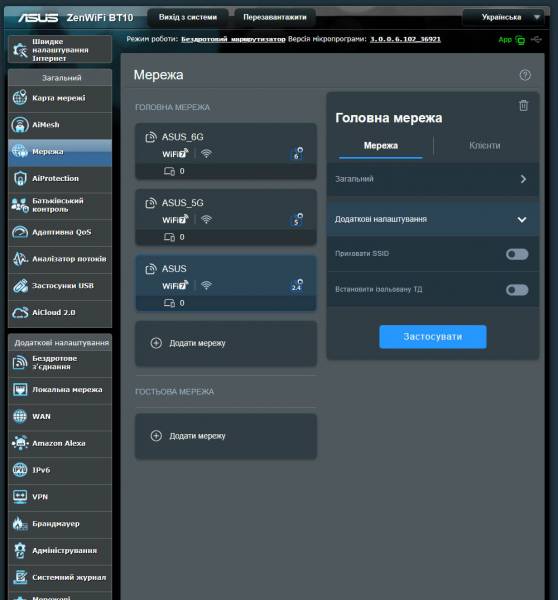Screen dimensions: 558x600
Task: Open Батьківський контроль icon
Action: pyautogui.click(x=20, y=205)
